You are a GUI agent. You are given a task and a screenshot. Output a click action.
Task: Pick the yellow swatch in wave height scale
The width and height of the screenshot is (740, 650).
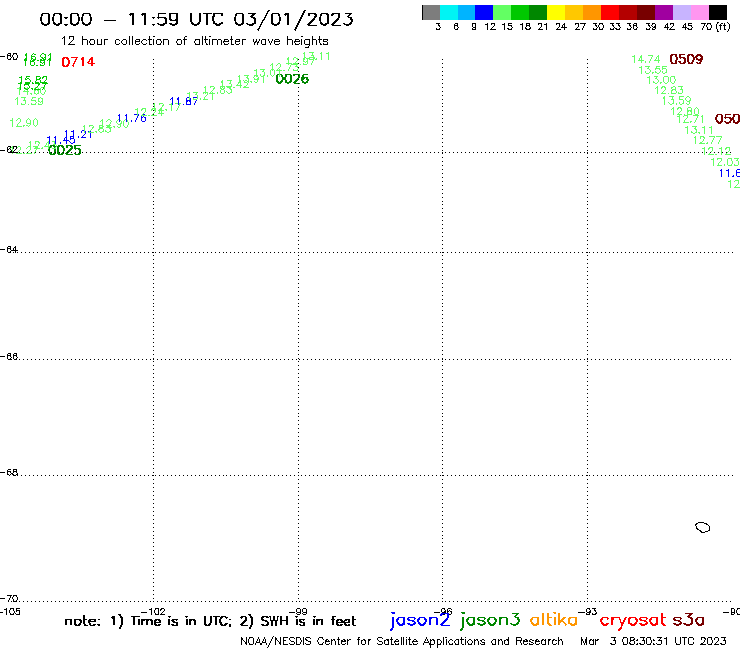[556, 12]
